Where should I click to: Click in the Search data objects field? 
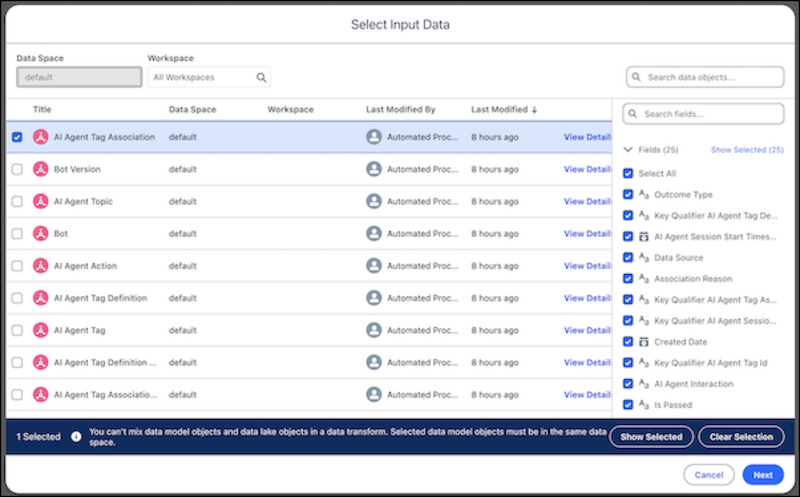(x=705, y=77)
